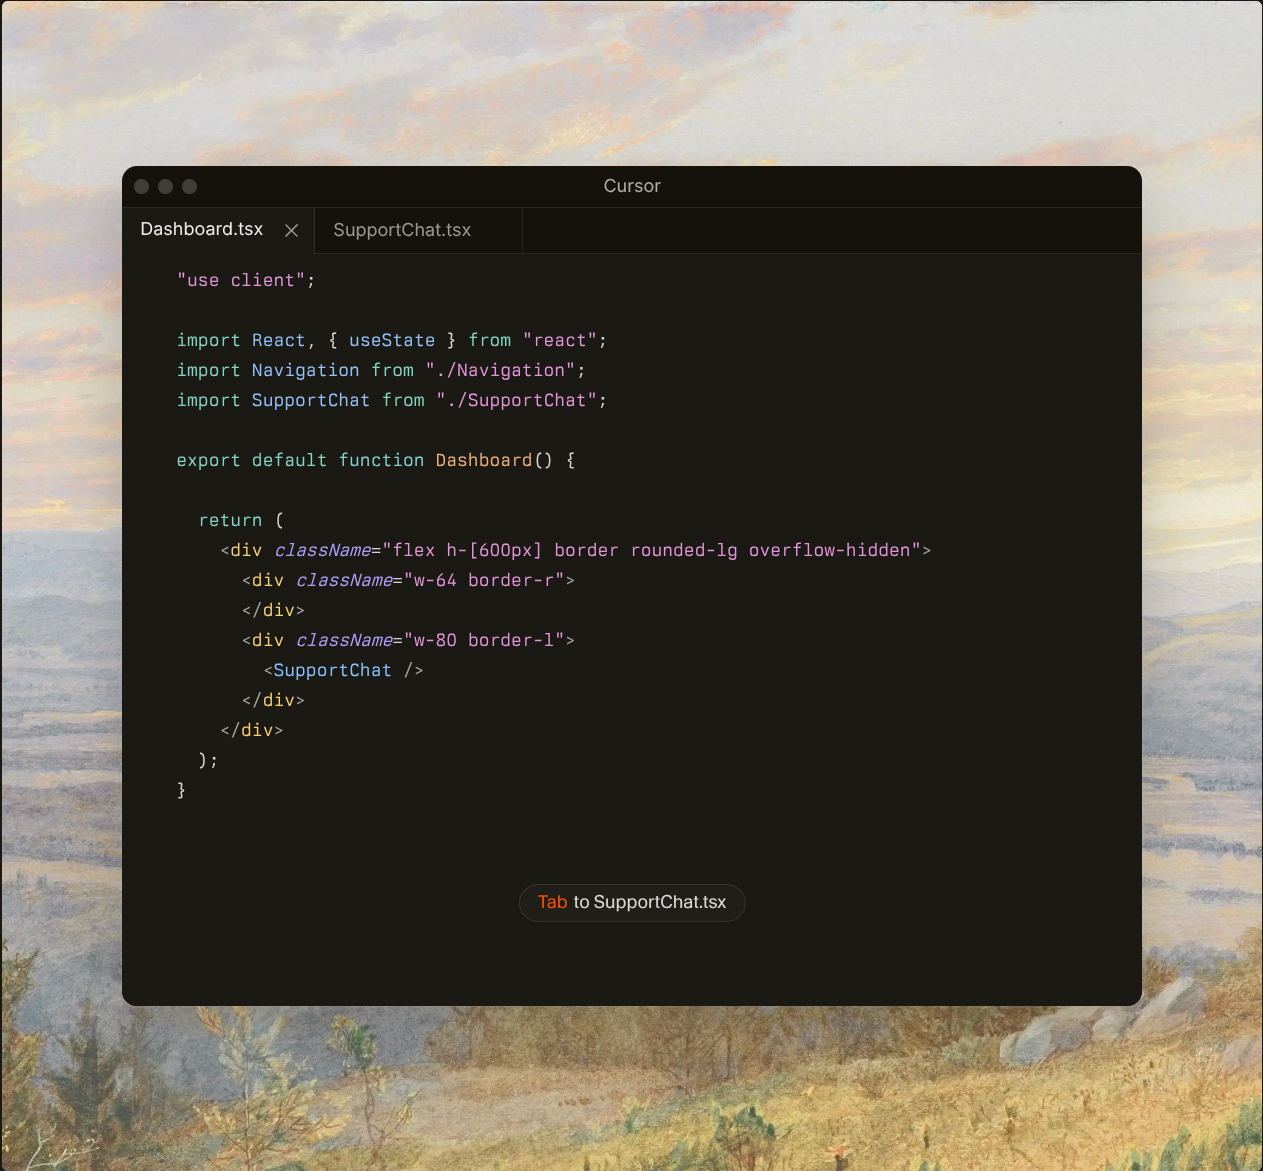Click Navigation in the second import line
Image resolution: width=1263 pixels, height=1171 pixels.
(x=305, y=371)
